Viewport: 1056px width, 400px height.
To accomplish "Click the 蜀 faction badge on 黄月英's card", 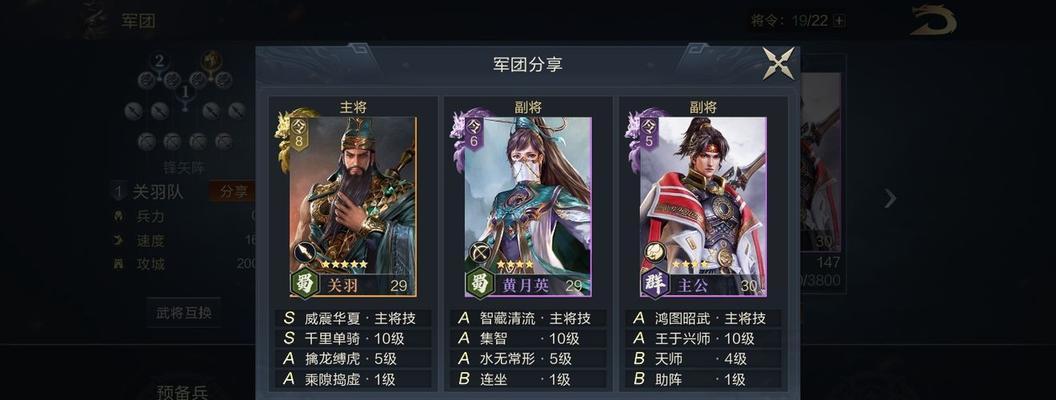I will [480, 284].
